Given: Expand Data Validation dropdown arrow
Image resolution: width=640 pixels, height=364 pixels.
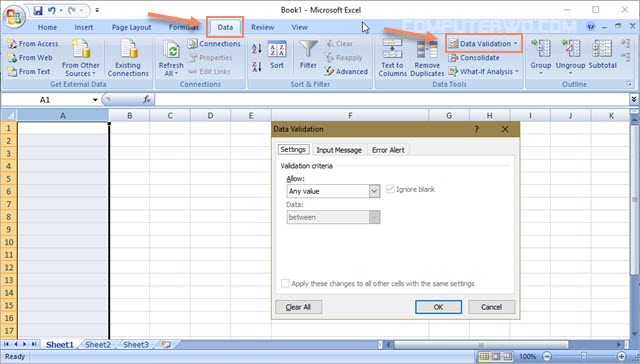Looking at the screenshot, I should point(516,43).
